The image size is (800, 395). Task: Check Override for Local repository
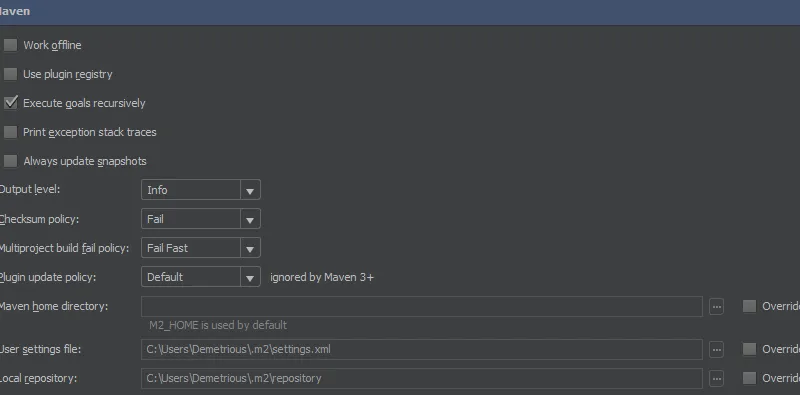point(749,378)
